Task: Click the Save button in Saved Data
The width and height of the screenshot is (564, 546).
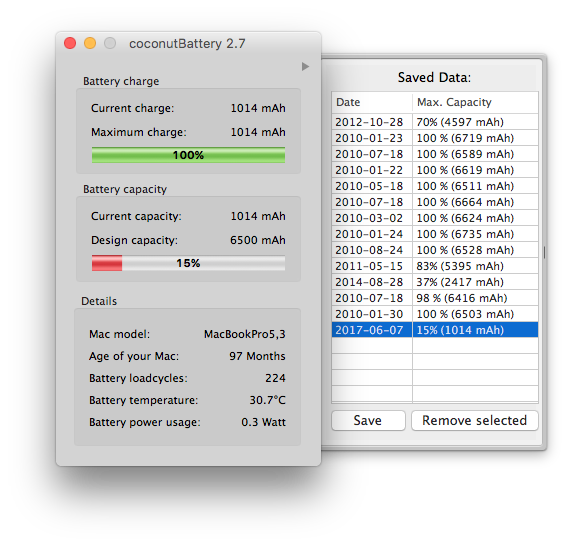Action: 368,420
